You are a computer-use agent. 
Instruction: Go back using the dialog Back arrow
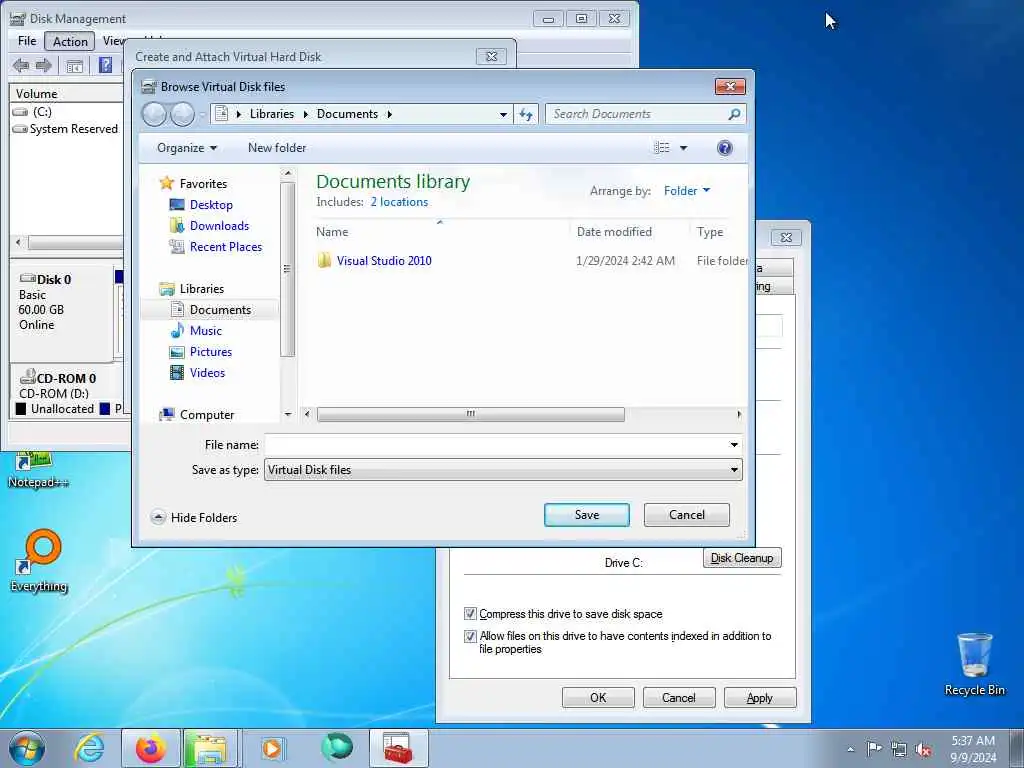pyautogui.click(x=154, y=114)
